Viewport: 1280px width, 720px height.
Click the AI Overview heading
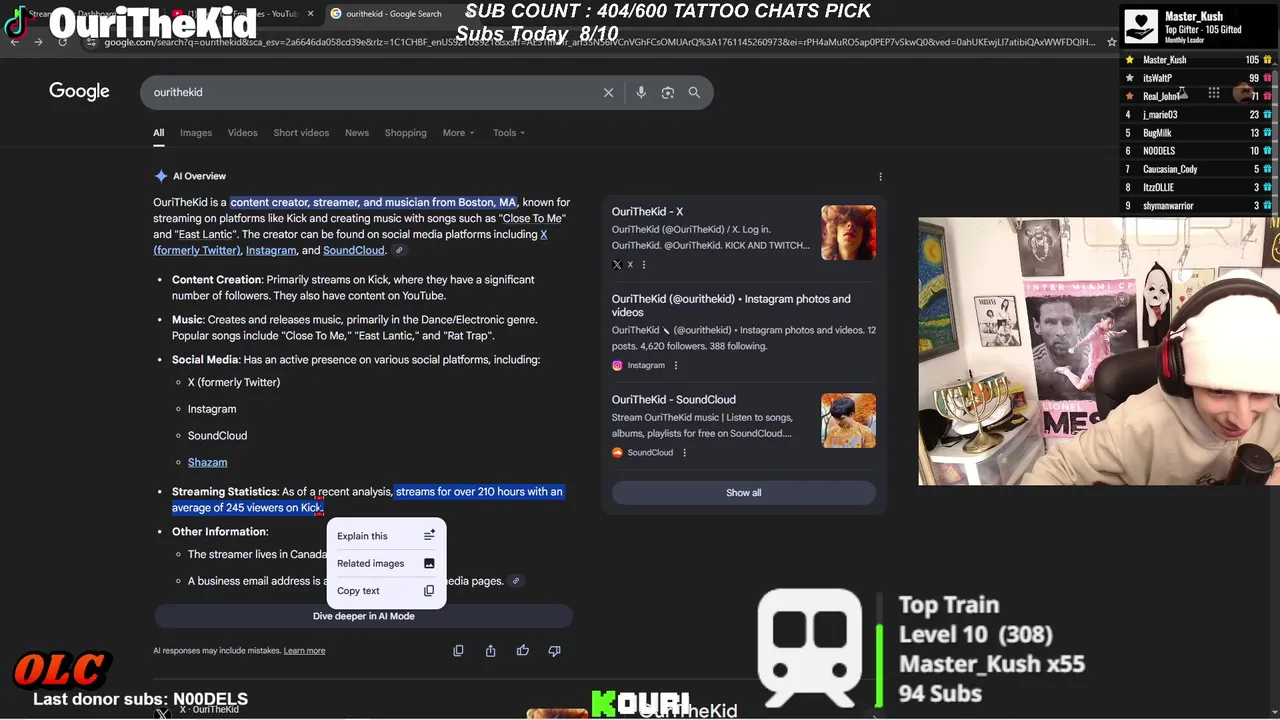(199, 176)
